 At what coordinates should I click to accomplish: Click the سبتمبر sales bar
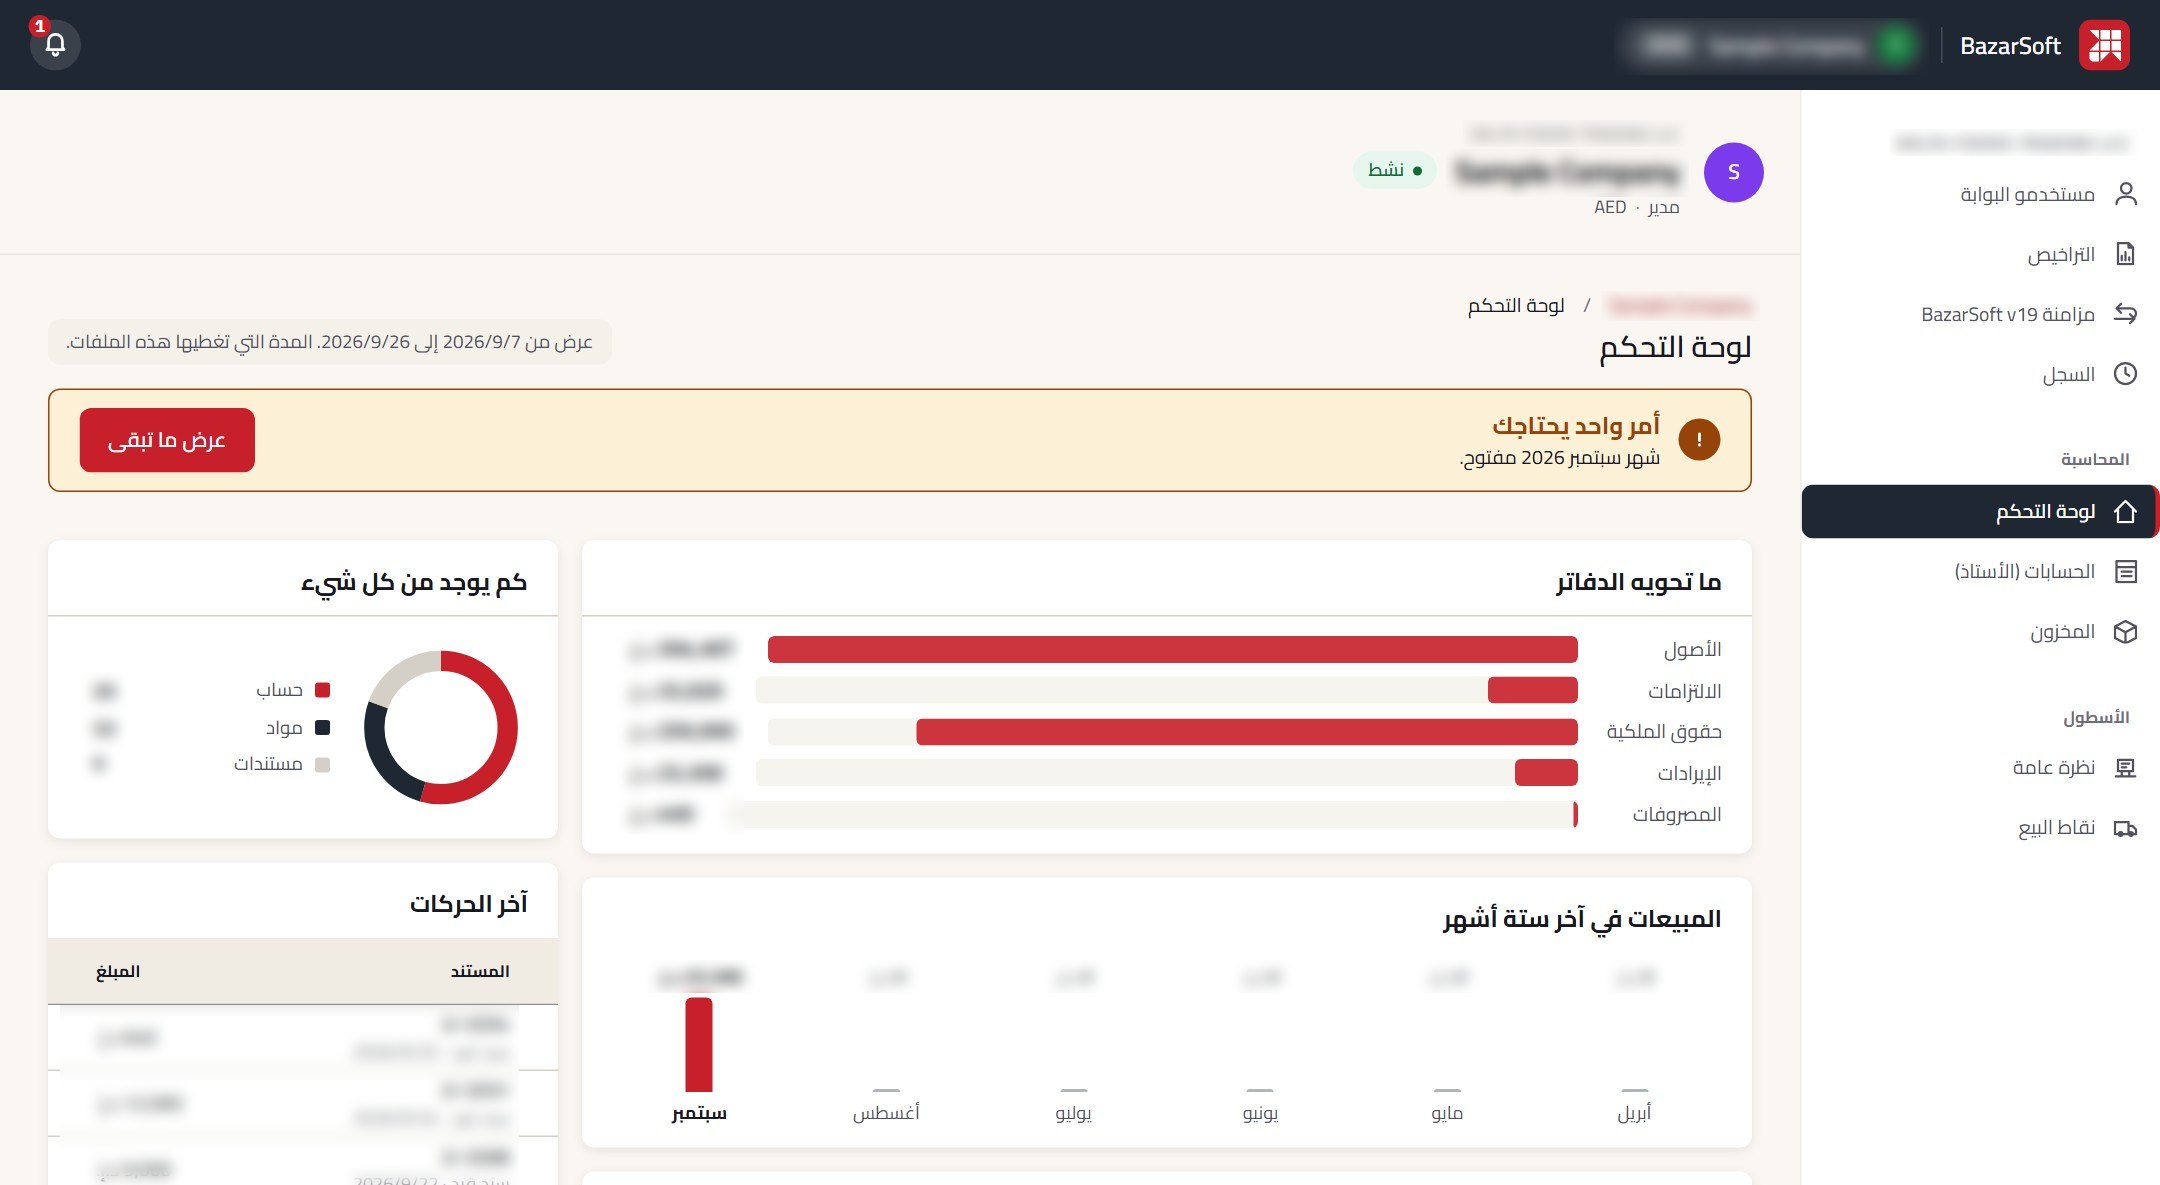pos(699,1045)
